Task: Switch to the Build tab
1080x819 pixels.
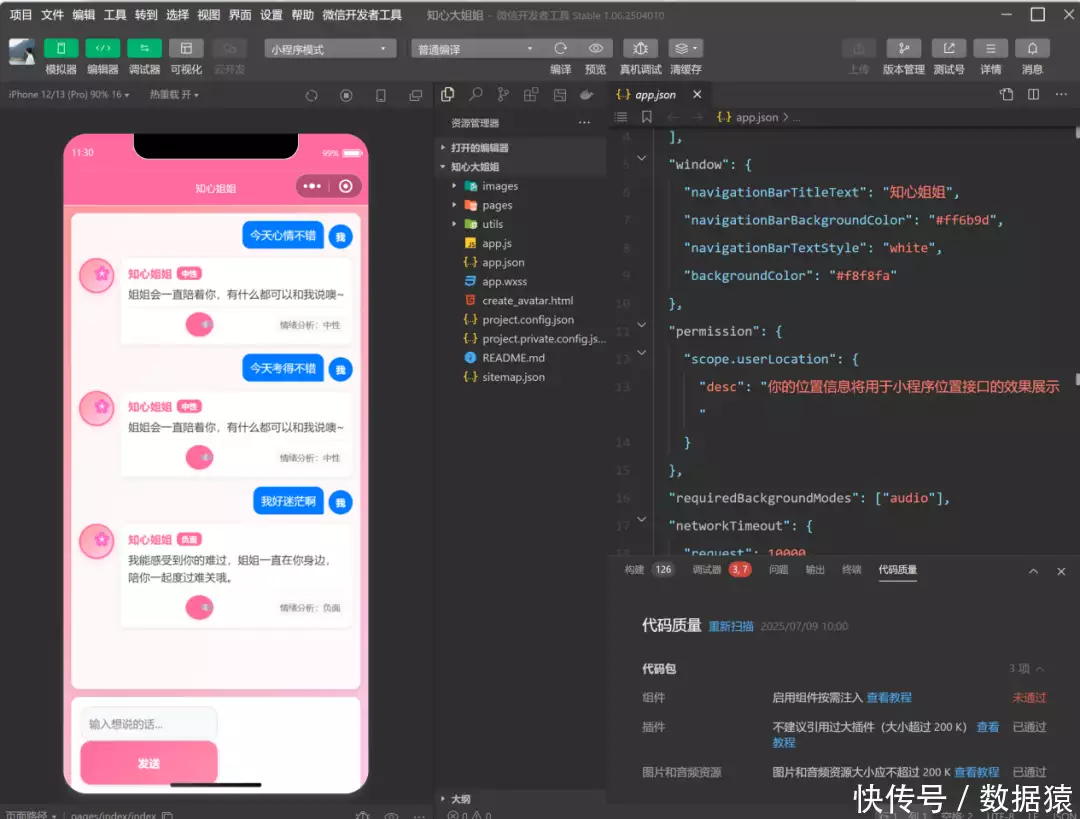Action: (634, 570)
